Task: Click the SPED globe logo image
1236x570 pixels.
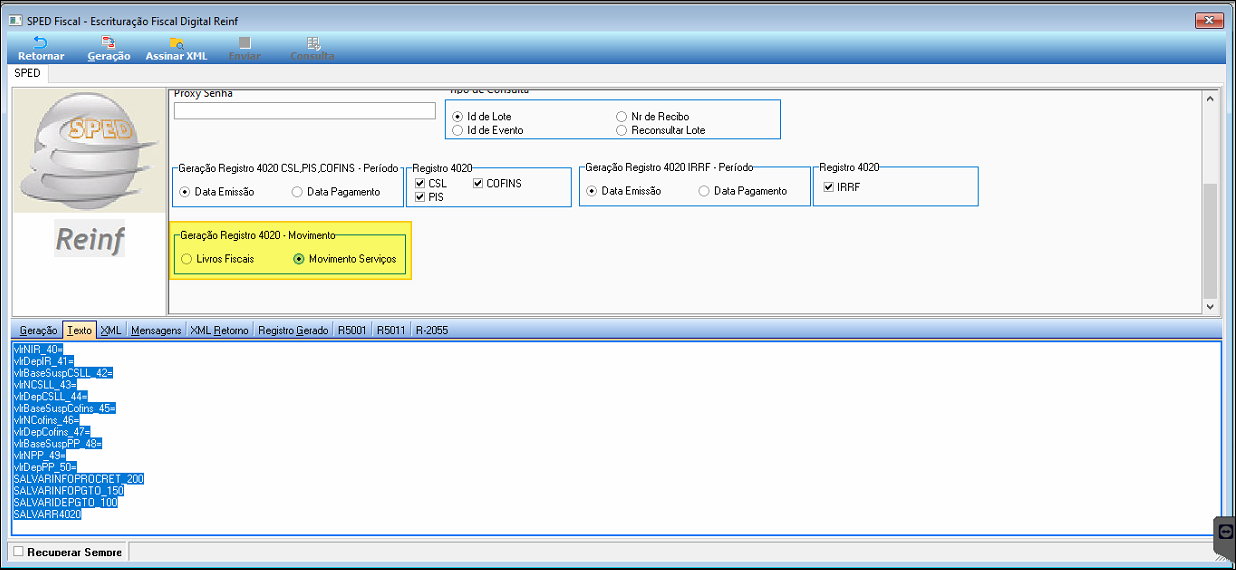Action: pyautogui.click(x=89, y=149)
